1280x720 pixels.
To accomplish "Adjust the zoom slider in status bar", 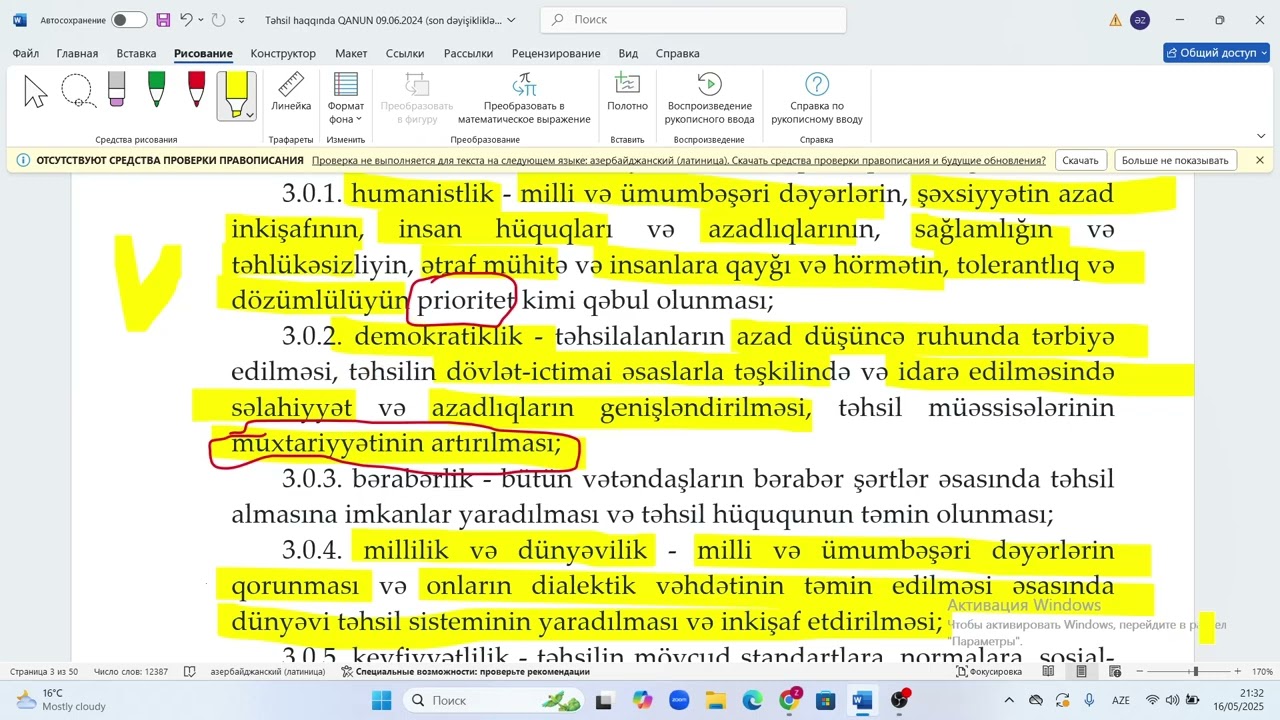I will pos(1194,672).
